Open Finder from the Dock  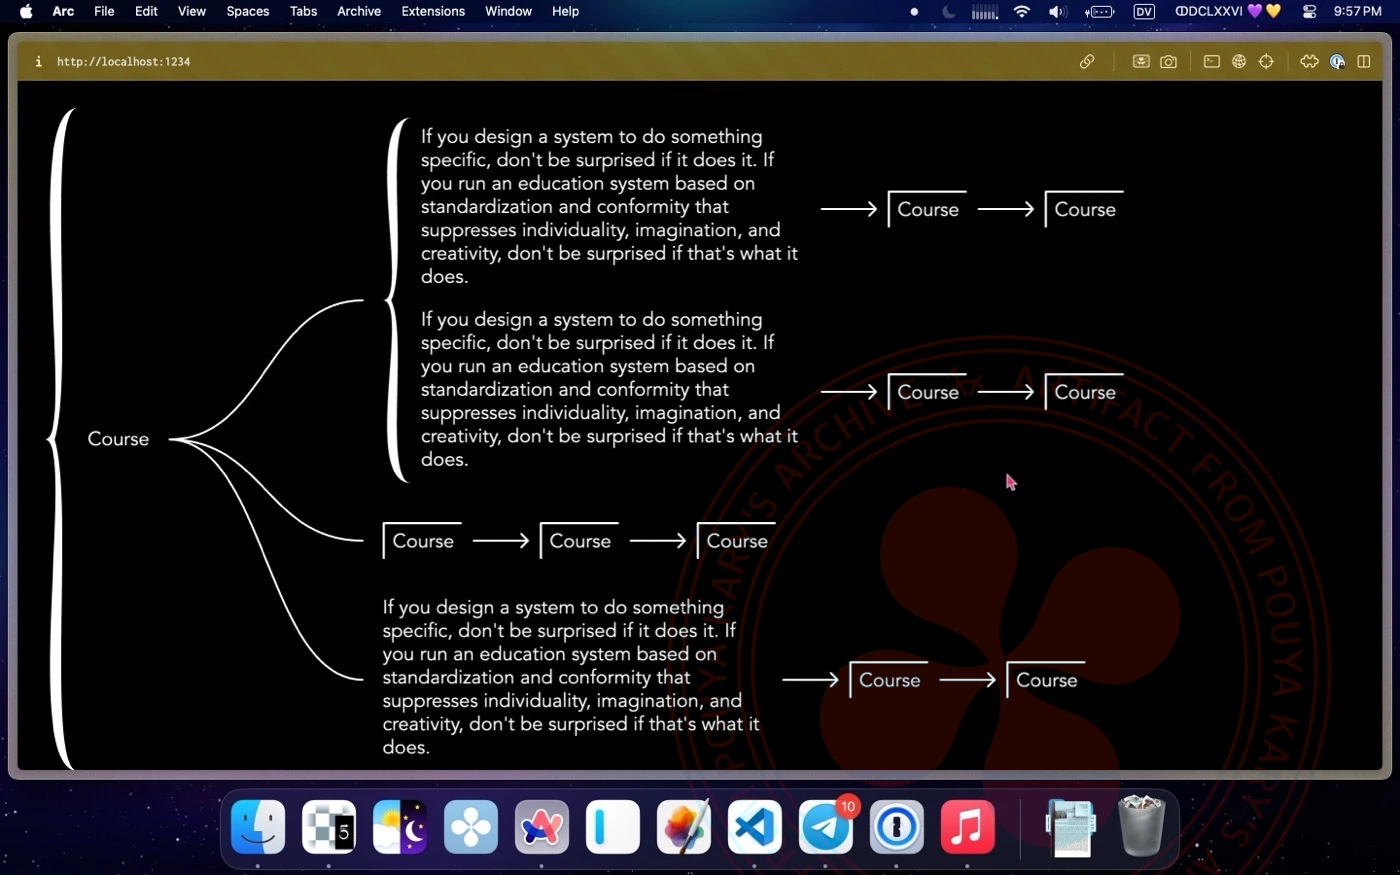pyautogui.click(x=258, y=827)
